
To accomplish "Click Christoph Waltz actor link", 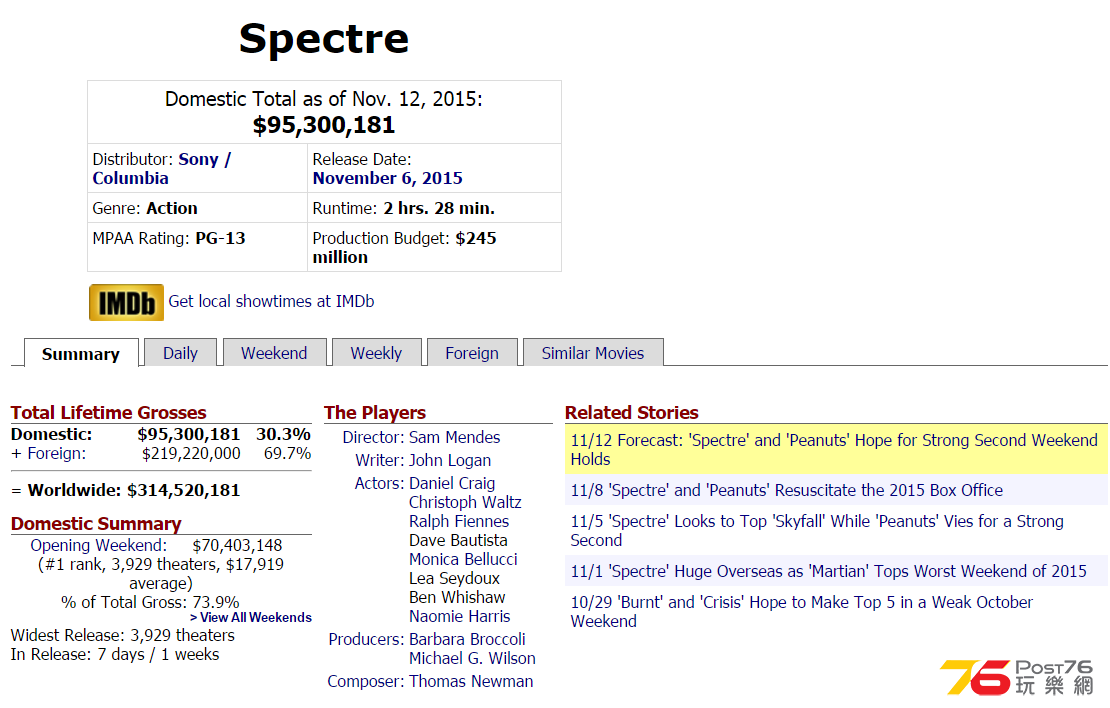I will click(465, 502).
